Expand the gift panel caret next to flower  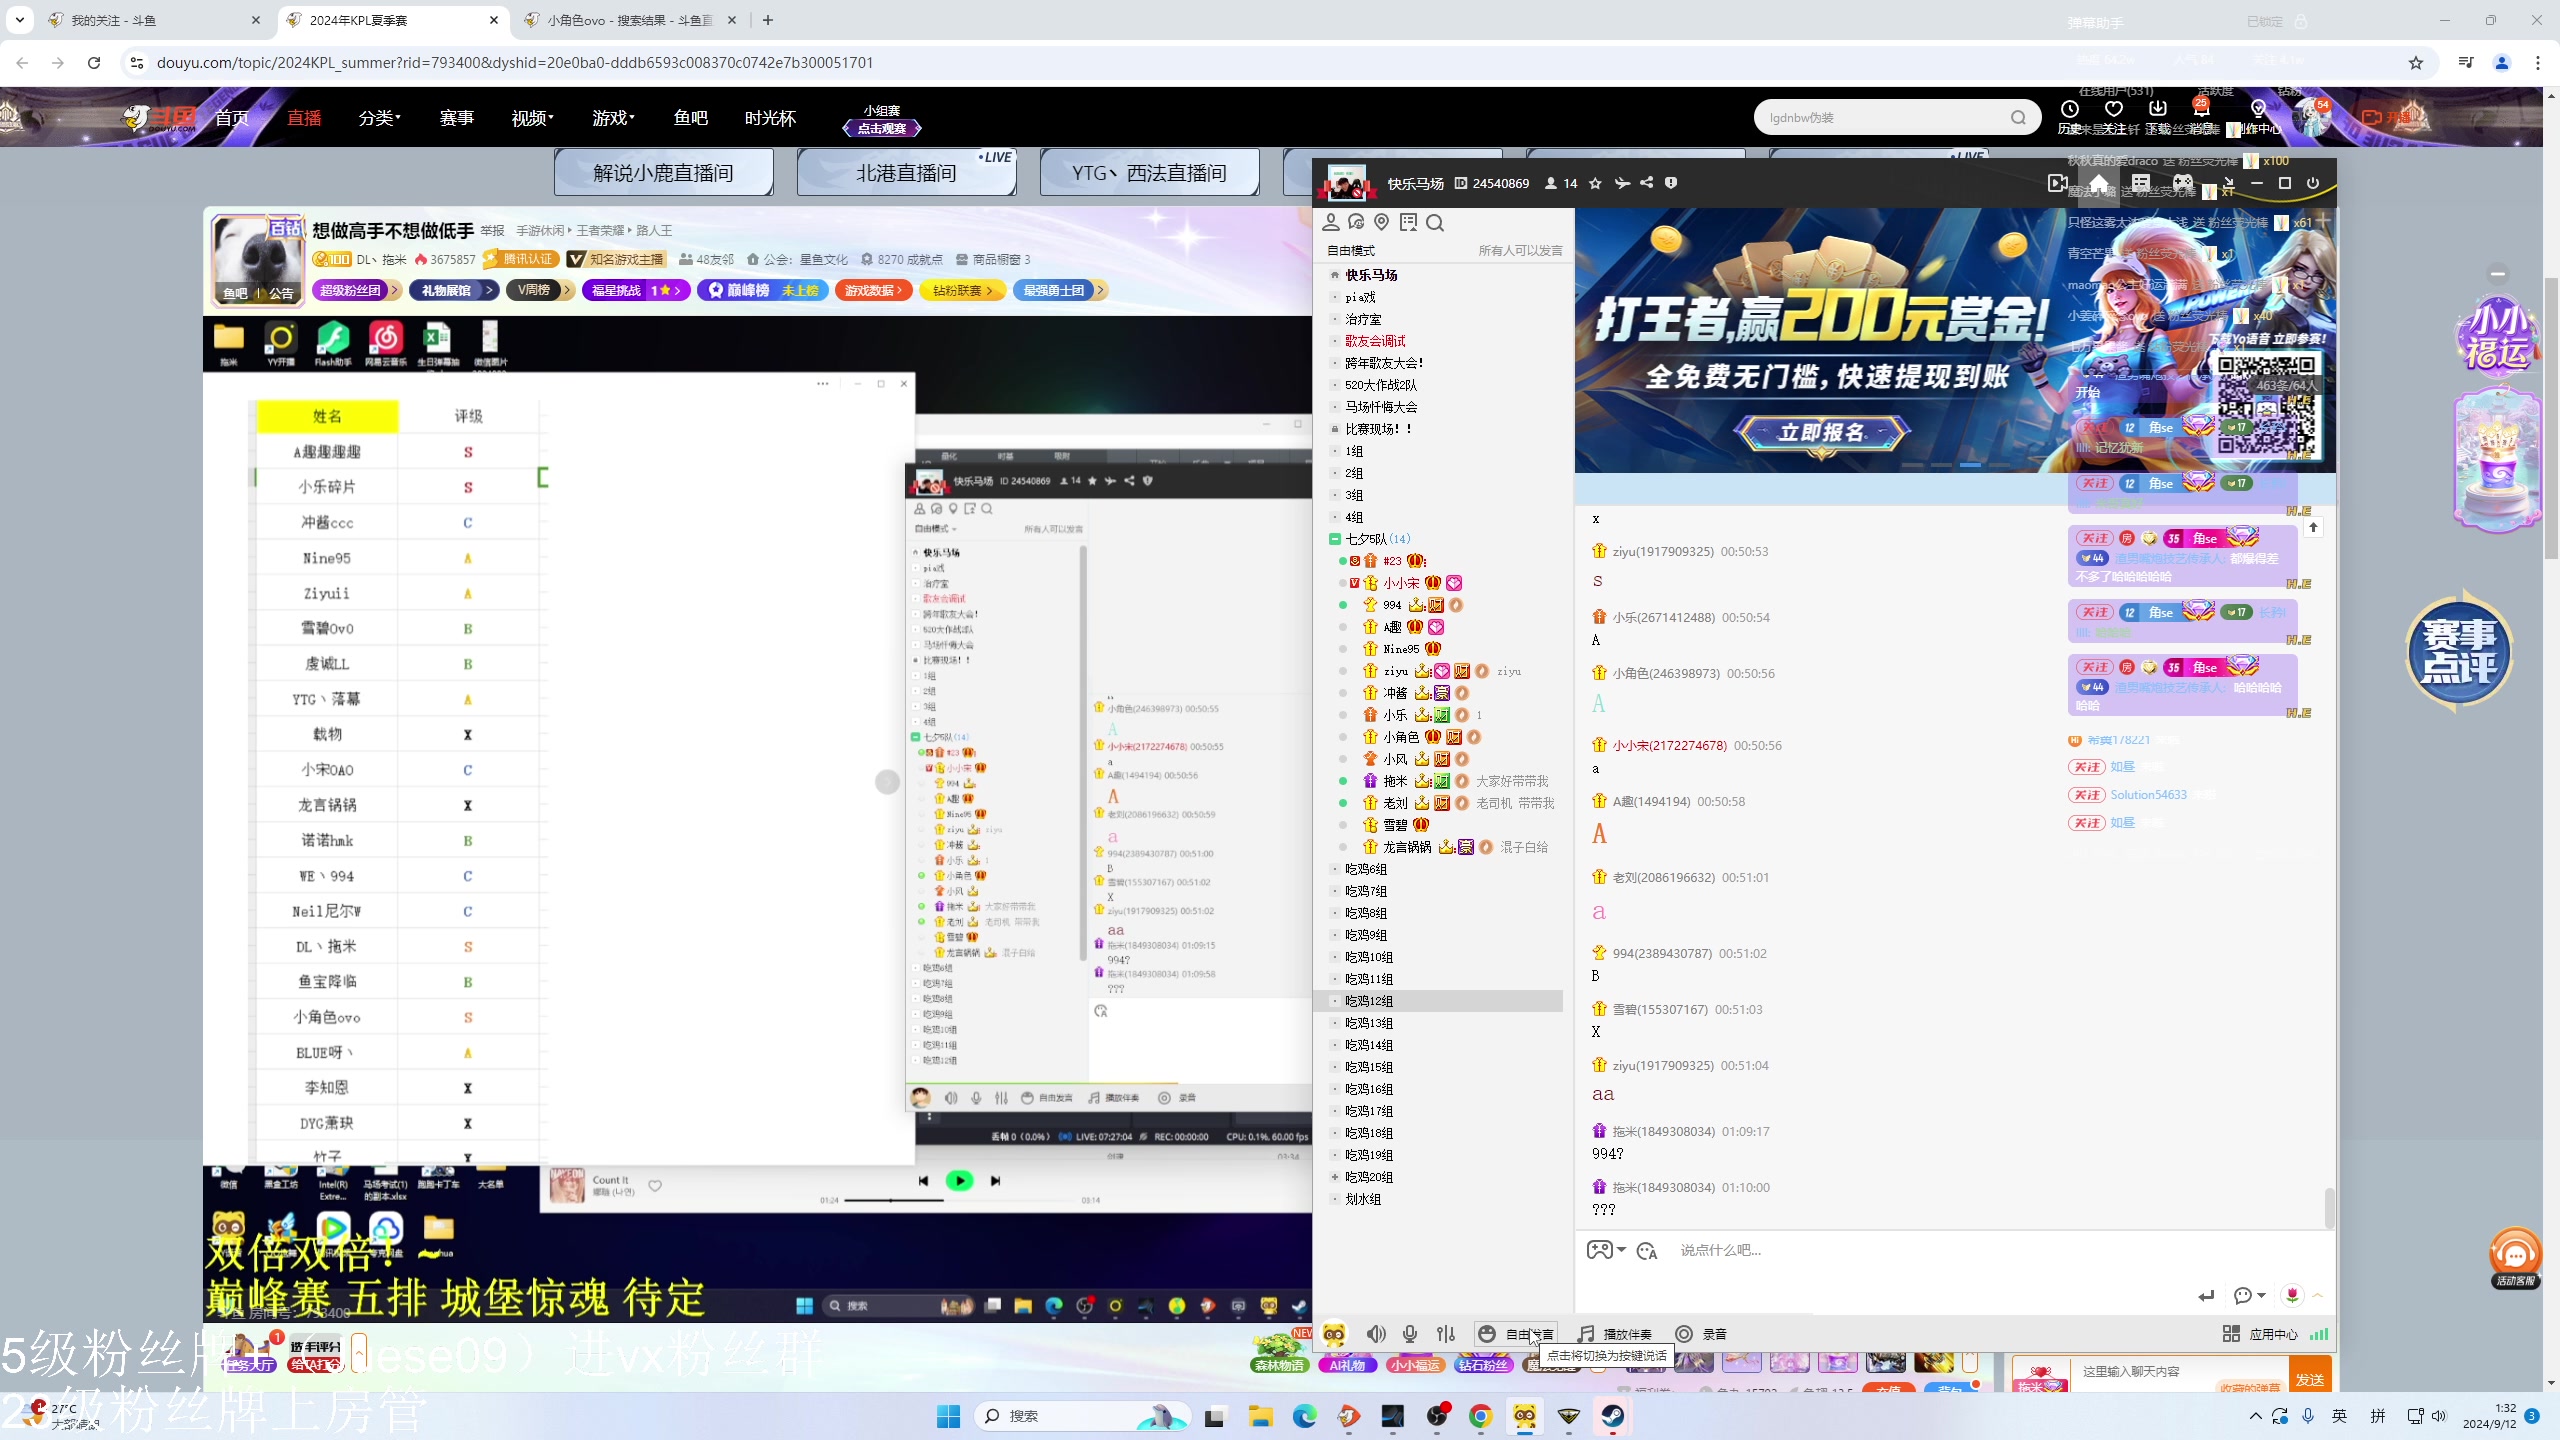pyautogui.click(x=2318, y=1295)
